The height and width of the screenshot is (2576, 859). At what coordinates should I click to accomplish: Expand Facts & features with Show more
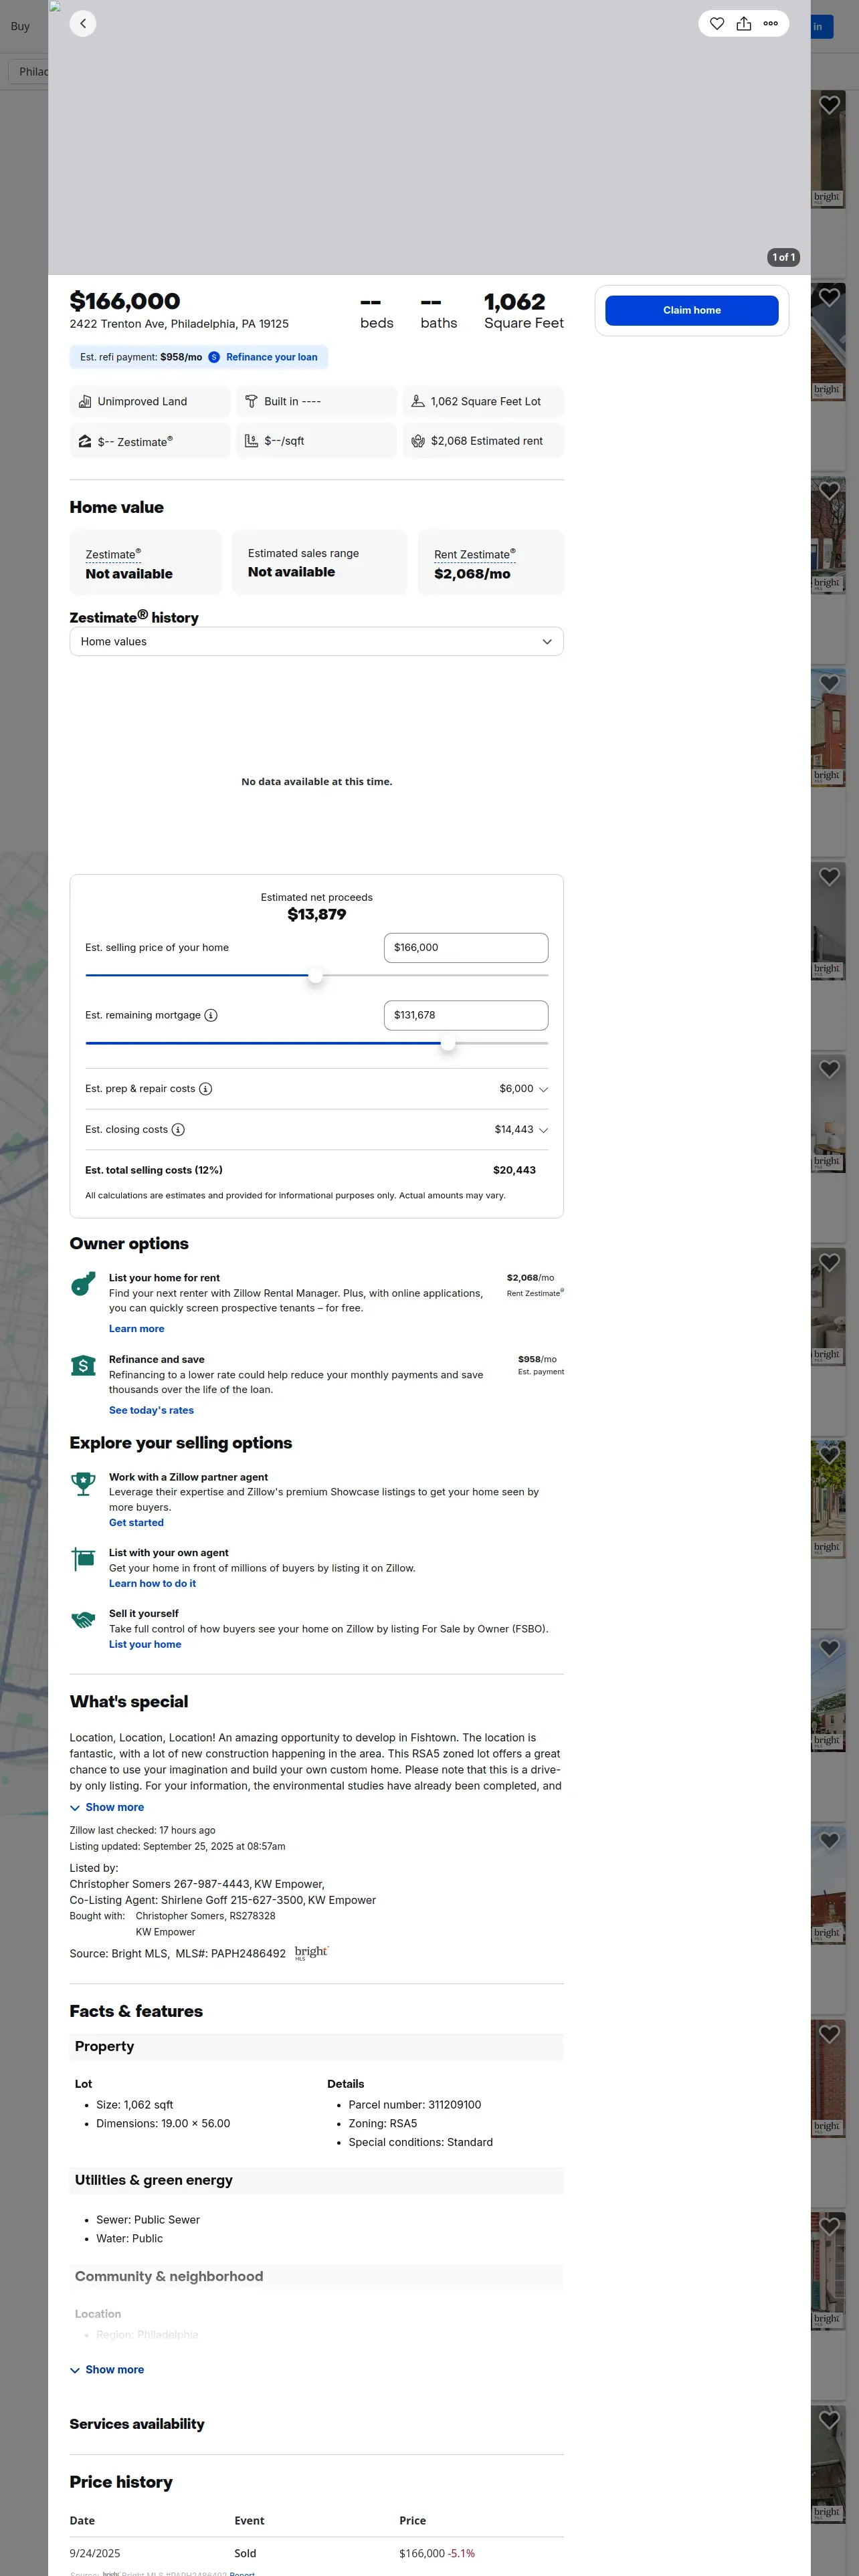click(107, 2369)
